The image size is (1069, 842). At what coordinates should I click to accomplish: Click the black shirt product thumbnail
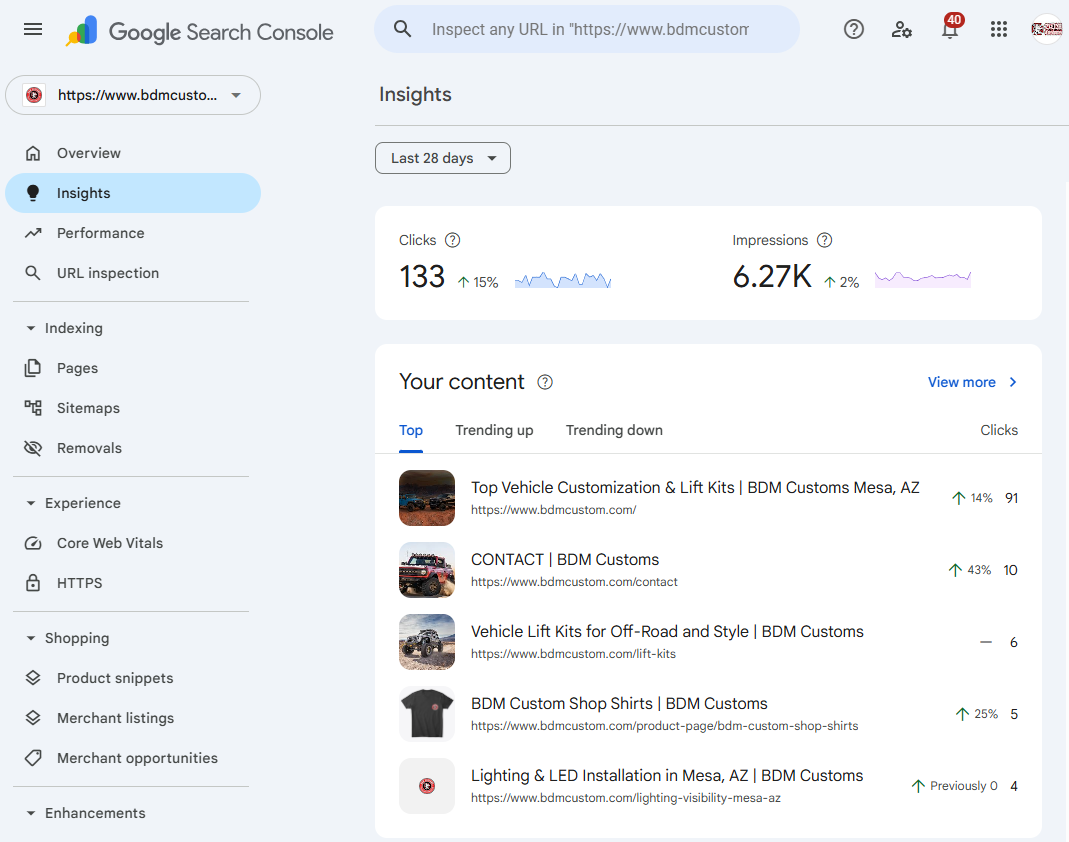(427, 714)
